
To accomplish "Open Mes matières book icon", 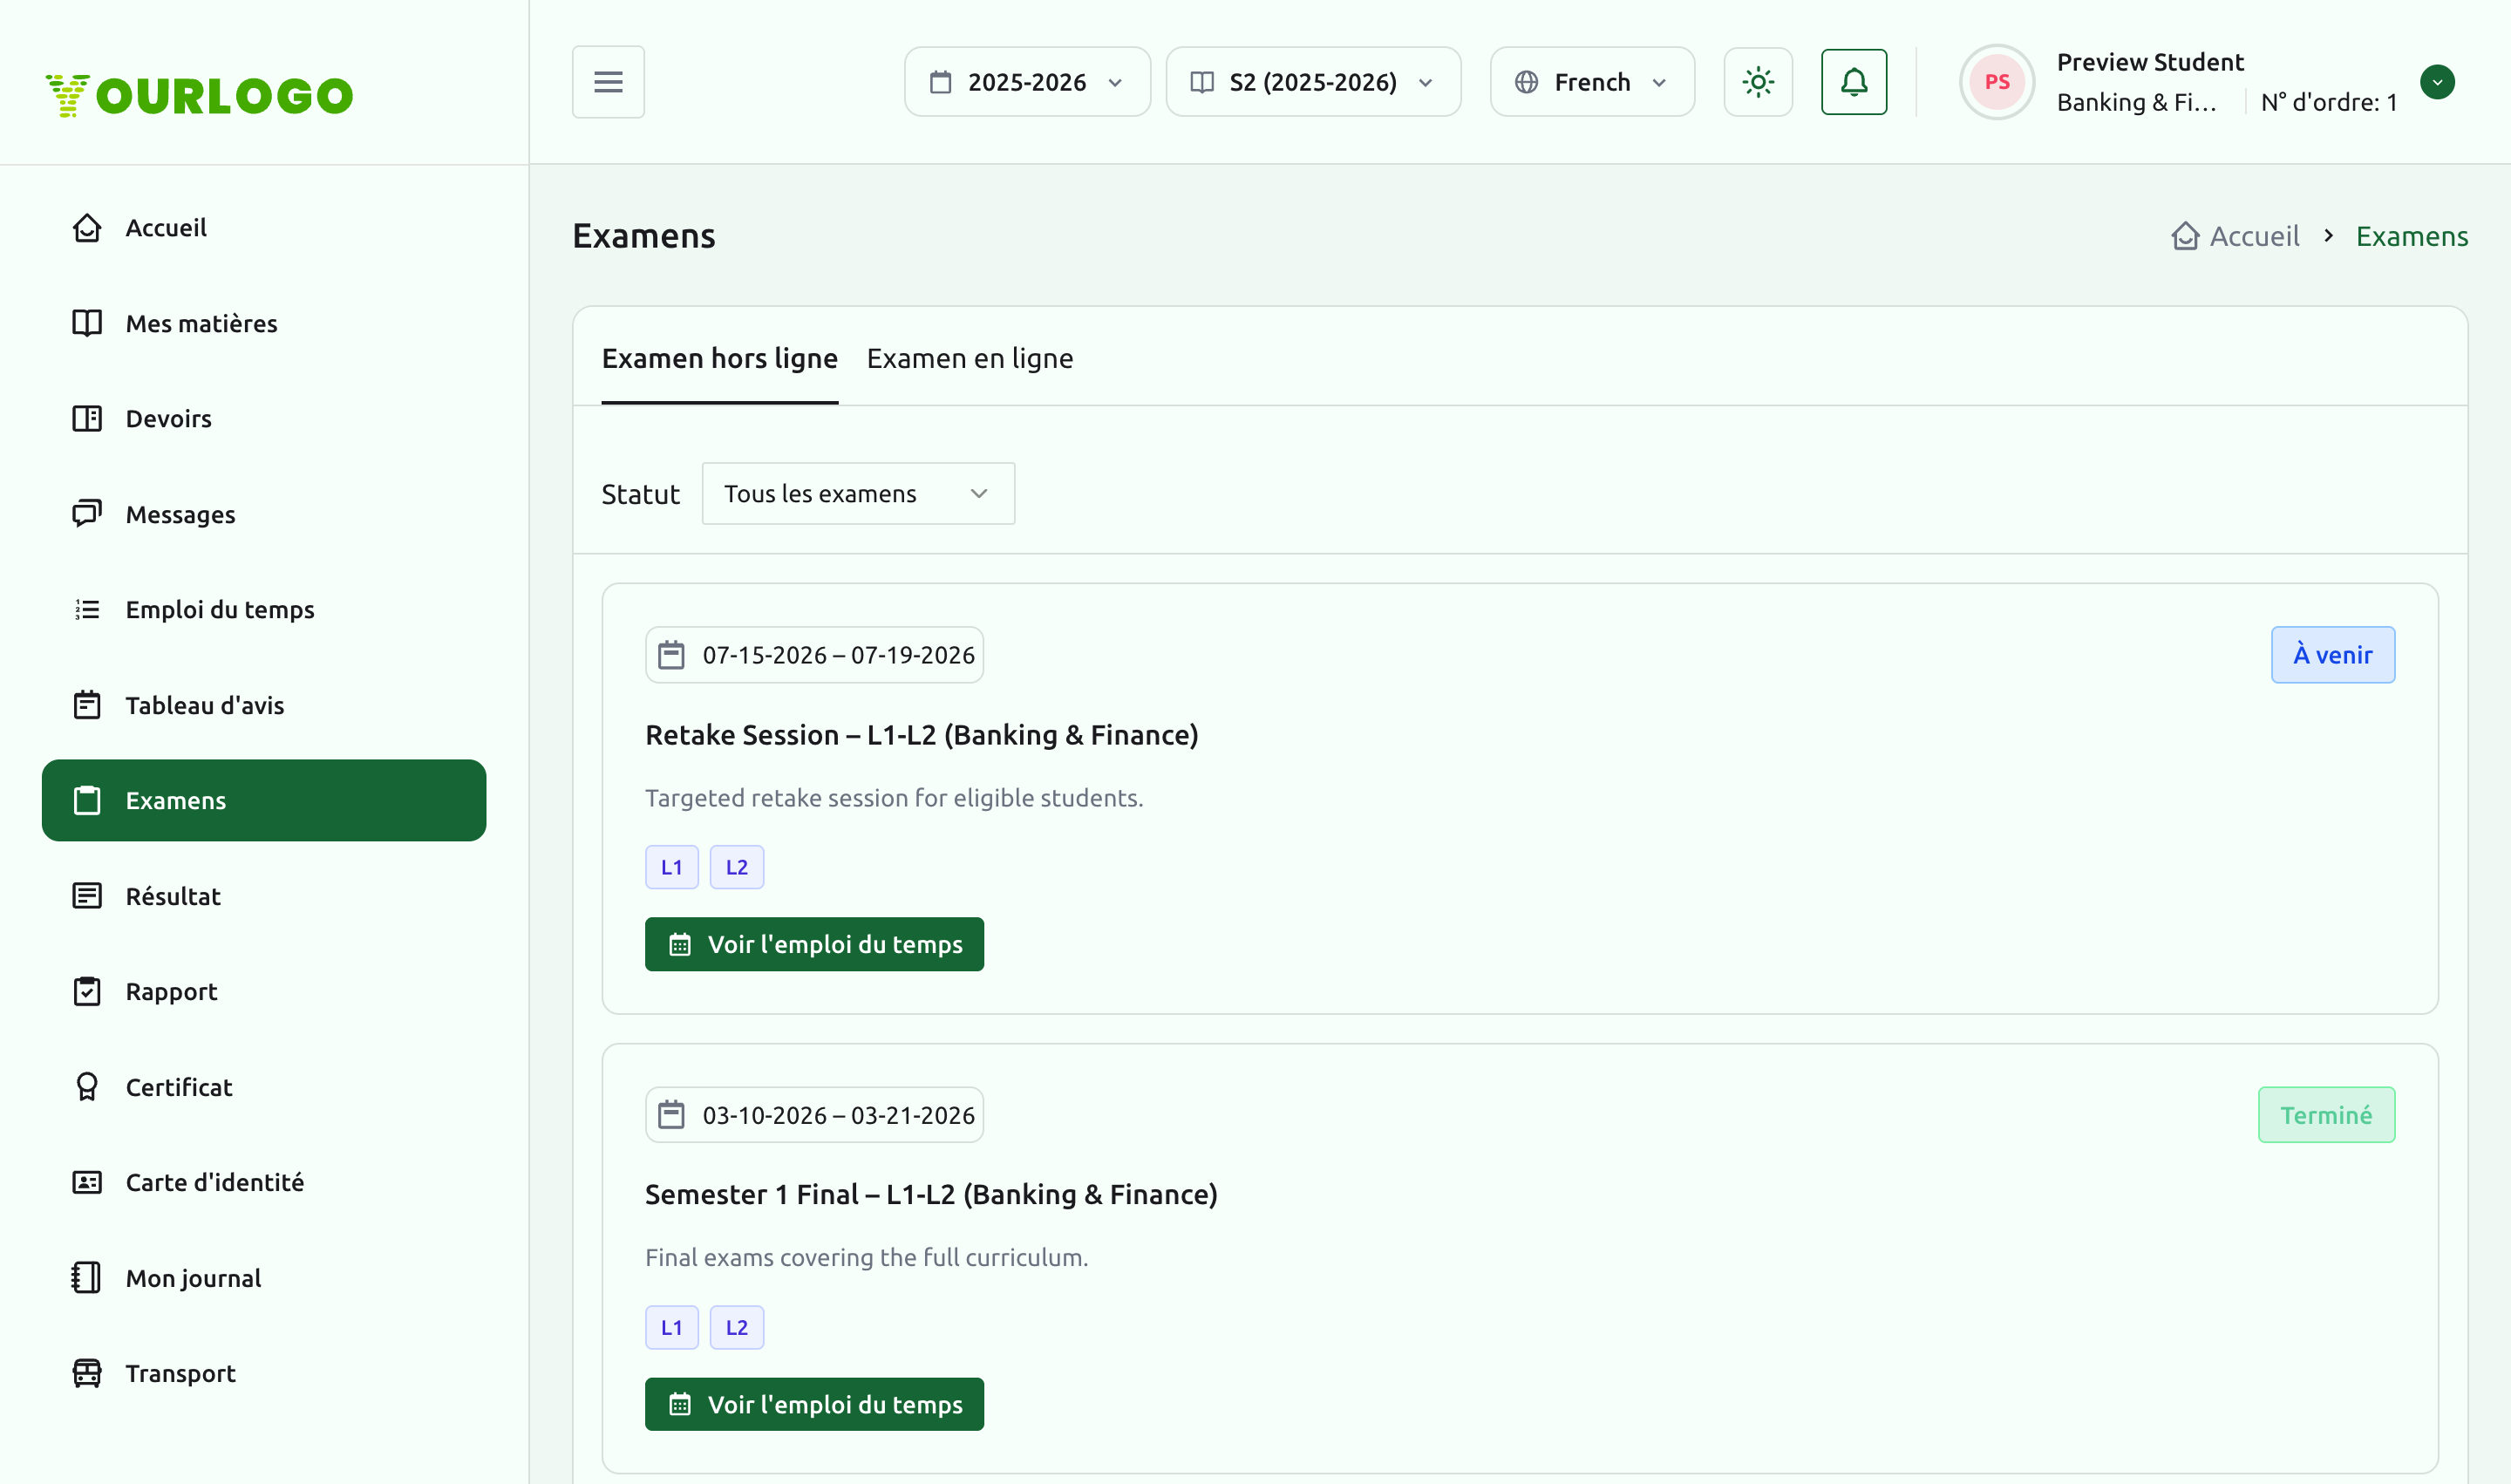I will click(87, 323).
